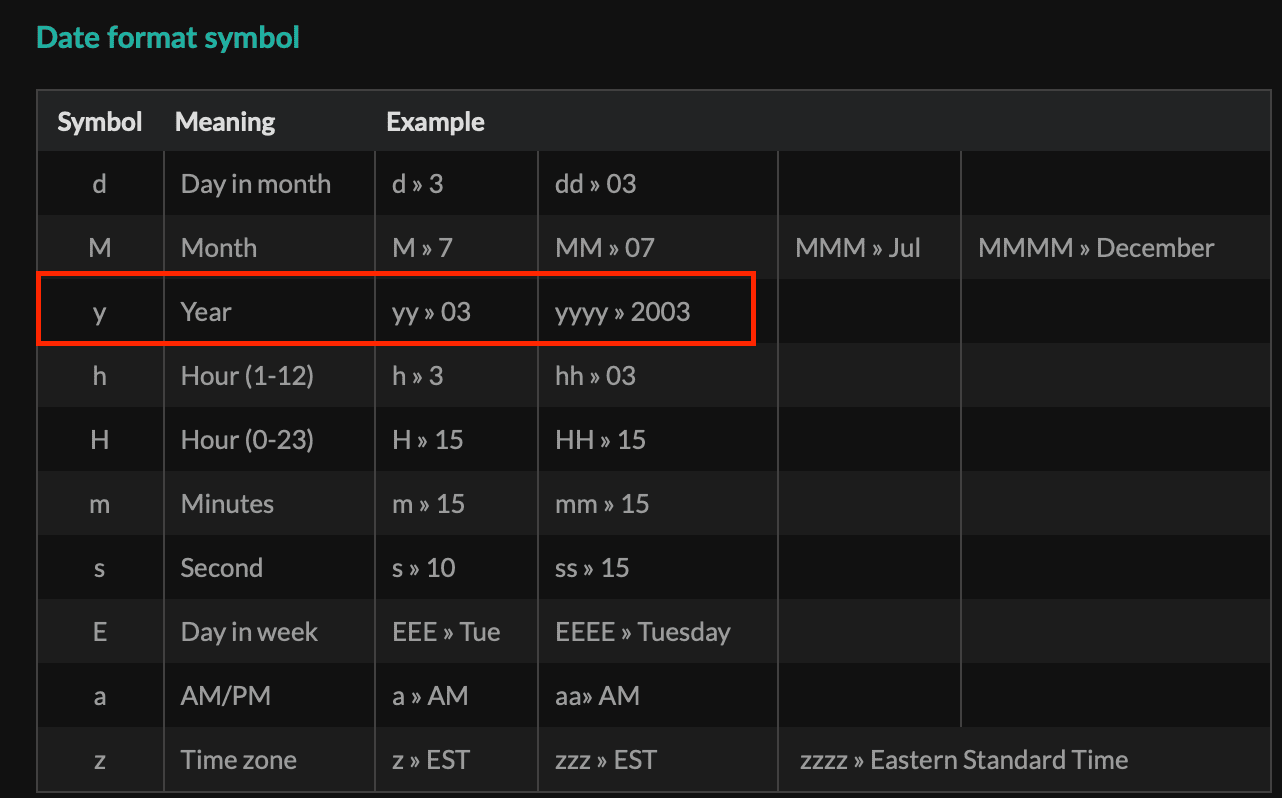Click the "Hour (1-12)" cell
1282x798 pixels.
point(247,376)
